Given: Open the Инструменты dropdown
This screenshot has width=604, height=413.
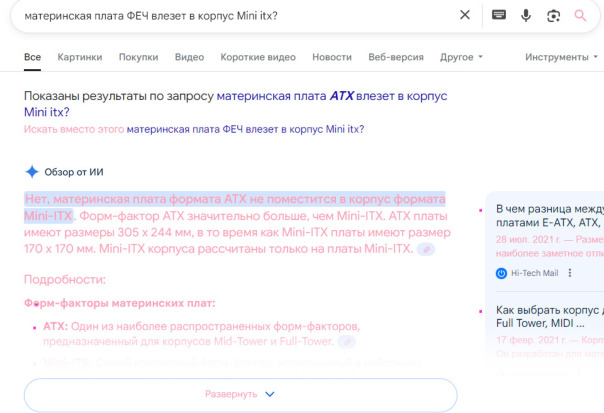Looking at the screenshot, I should click(561, 57).
